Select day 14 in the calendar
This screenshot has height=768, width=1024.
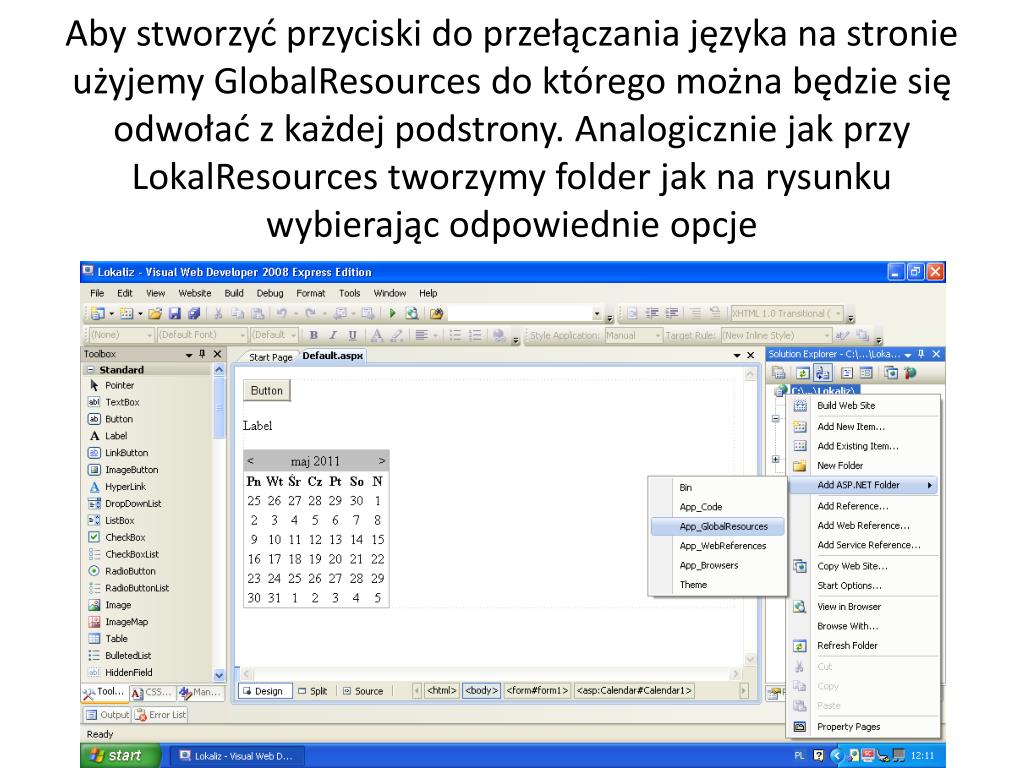356,540
